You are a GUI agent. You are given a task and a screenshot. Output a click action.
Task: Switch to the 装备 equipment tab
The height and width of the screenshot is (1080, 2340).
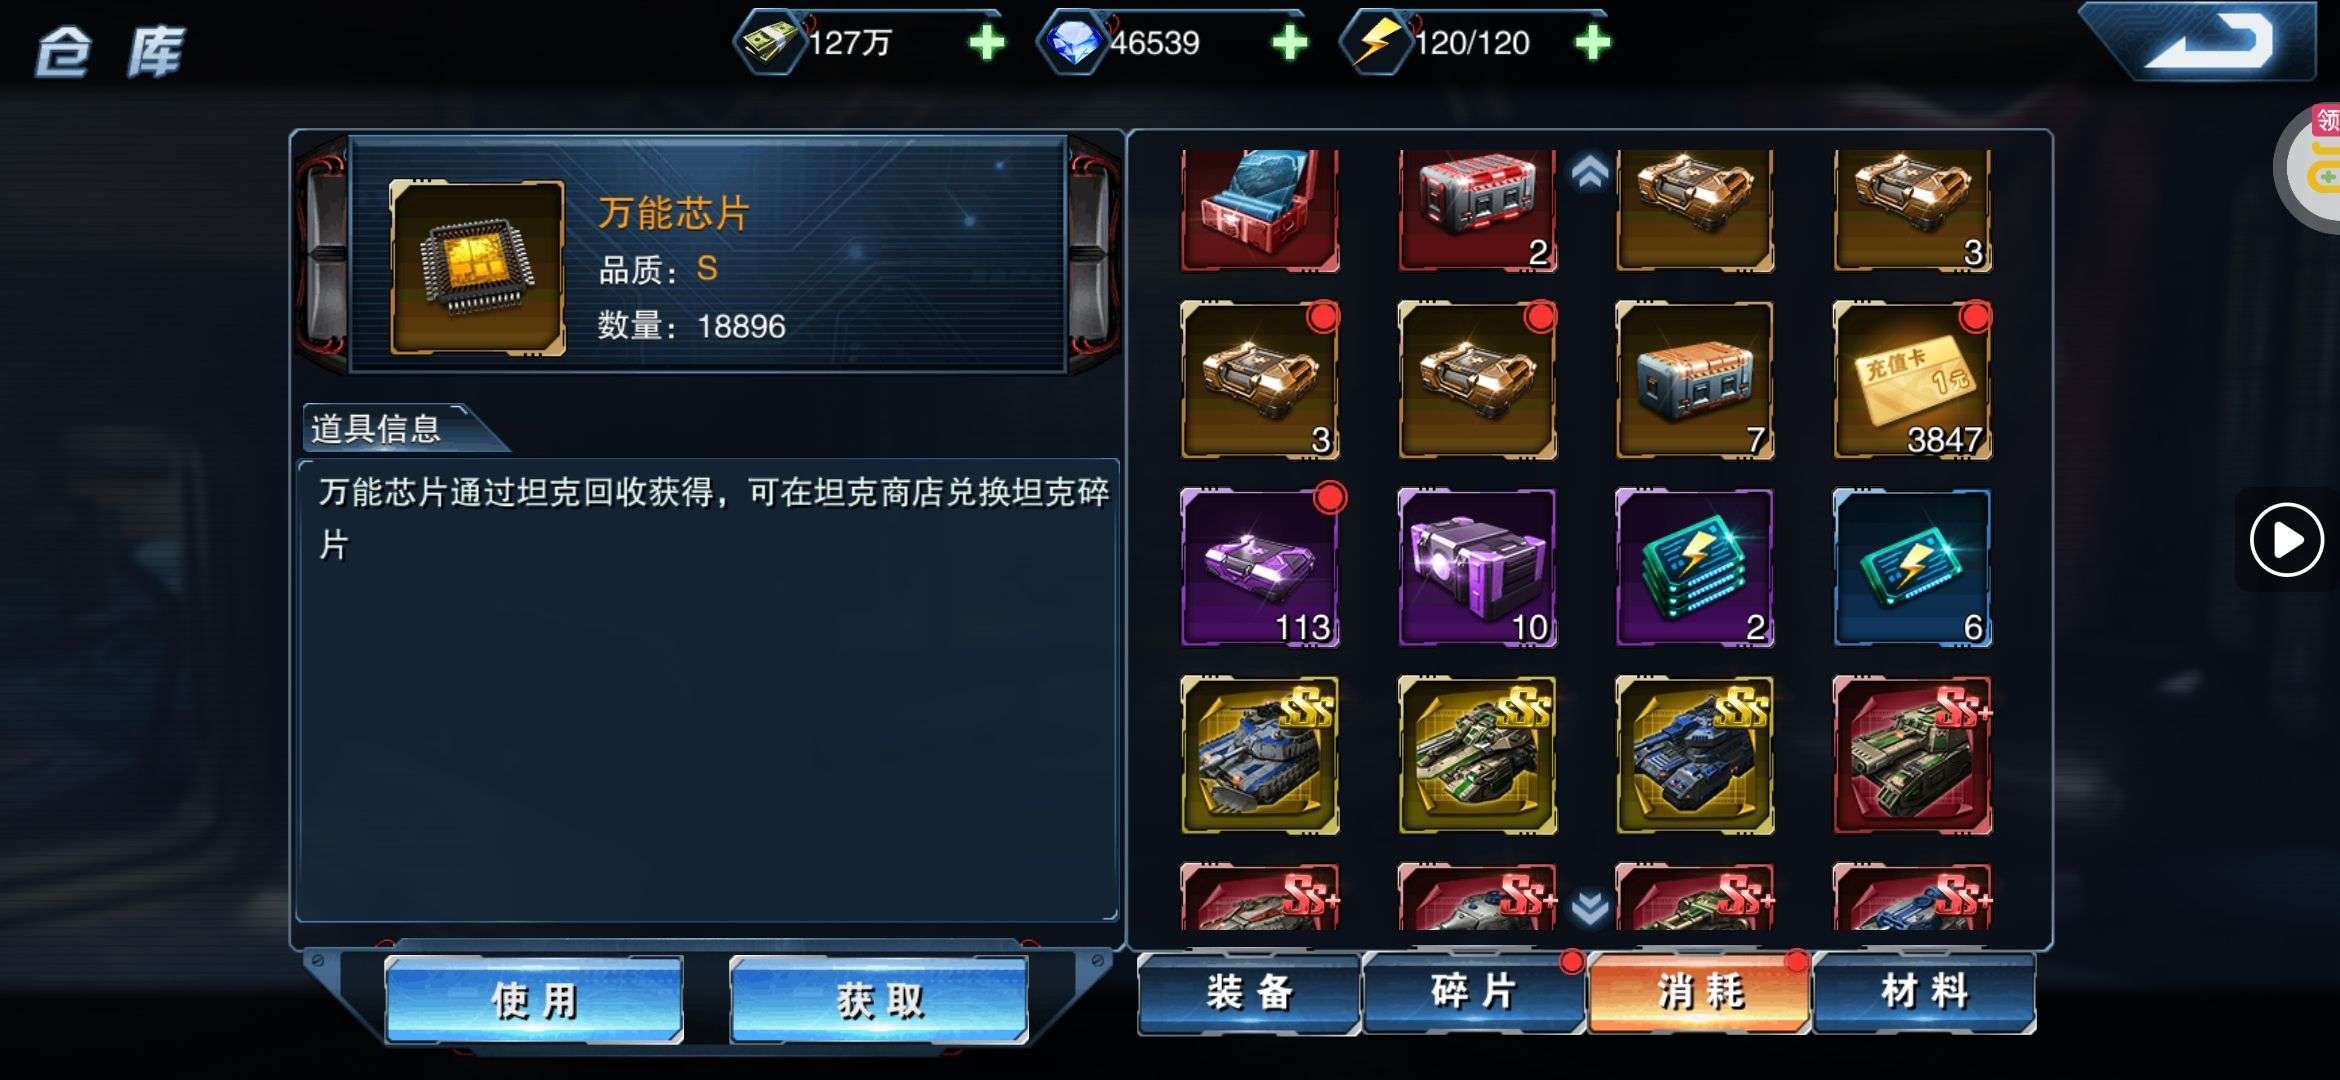click(1249, 993)
